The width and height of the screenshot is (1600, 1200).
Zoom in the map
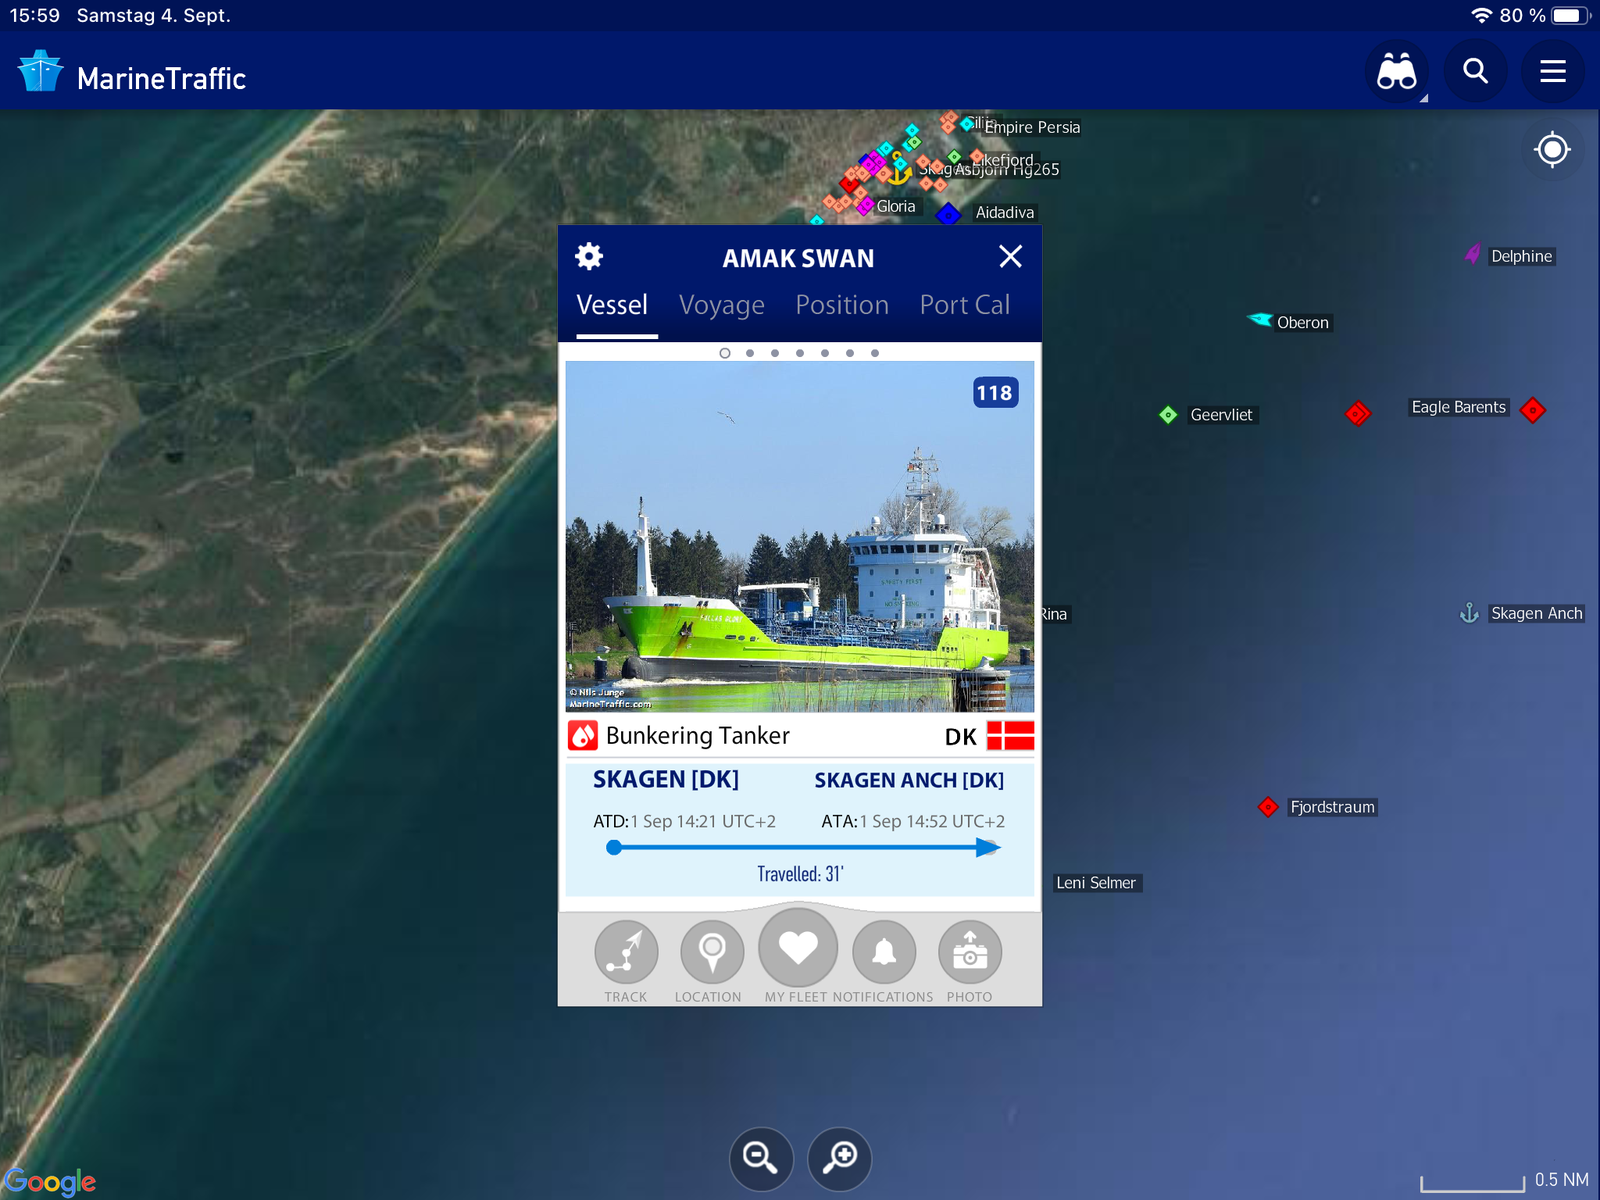839,1158
